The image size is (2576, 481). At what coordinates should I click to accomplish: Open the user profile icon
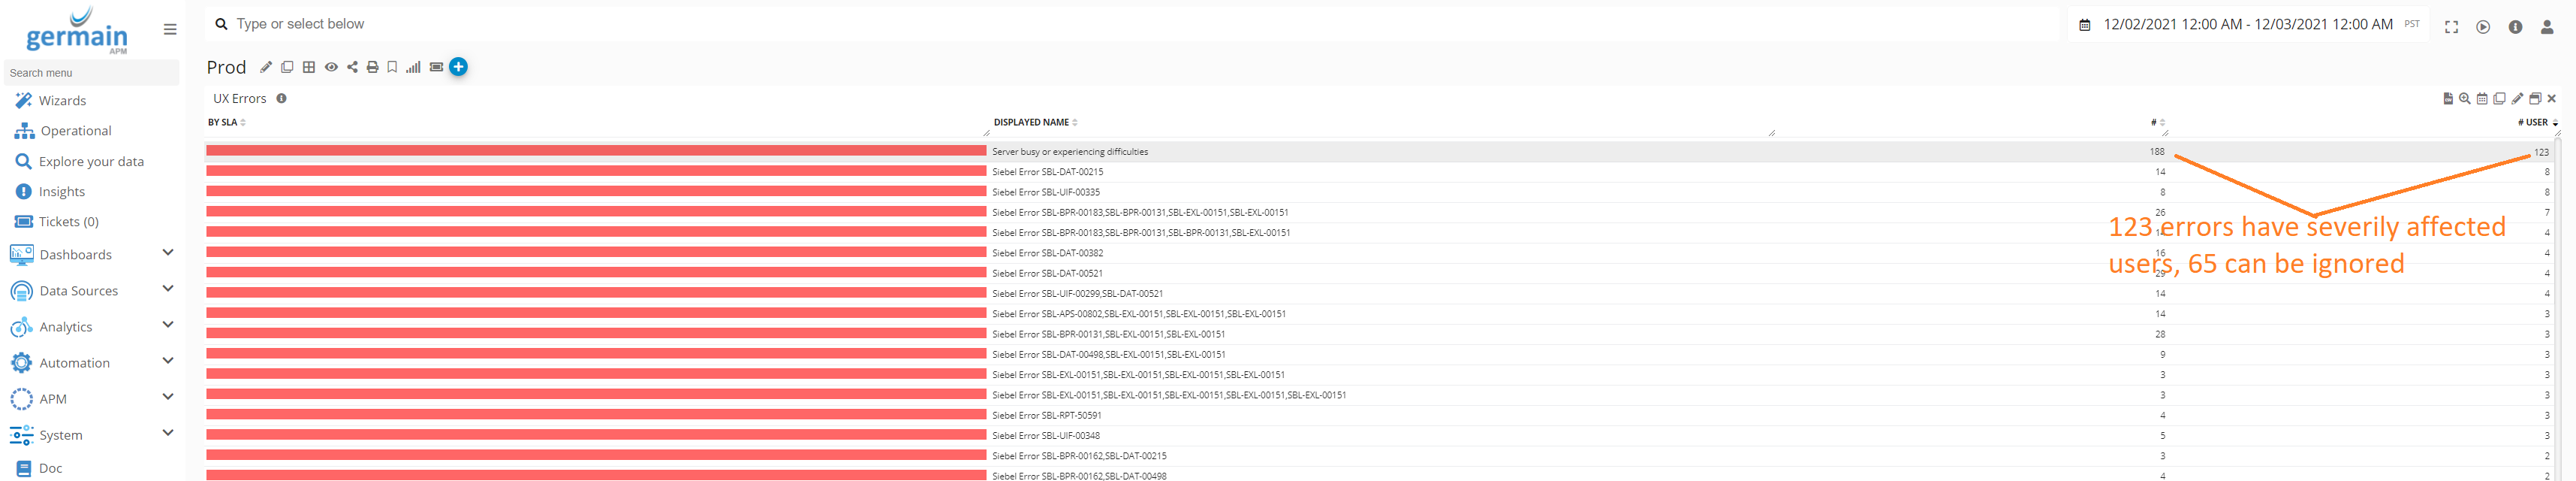[2546, 27]
